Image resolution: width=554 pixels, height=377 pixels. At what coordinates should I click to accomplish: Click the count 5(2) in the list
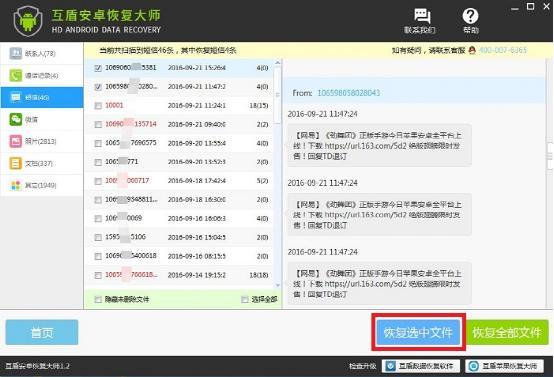click(x=263, y=181)
